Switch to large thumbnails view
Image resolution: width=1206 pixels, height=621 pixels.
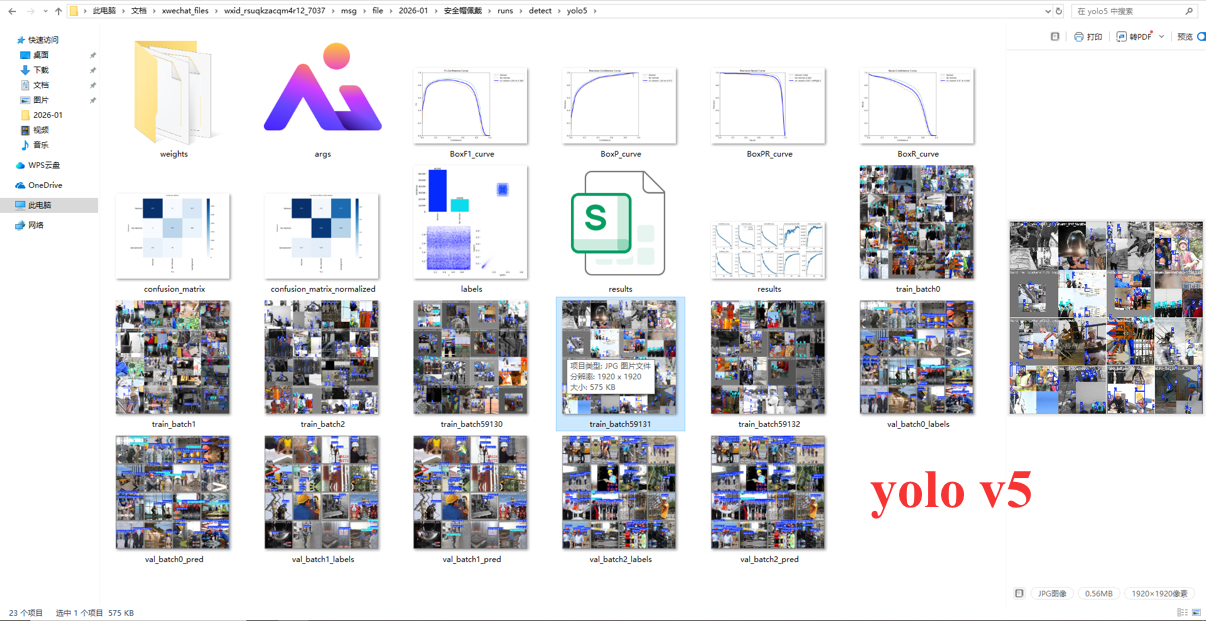(1197, 613)
